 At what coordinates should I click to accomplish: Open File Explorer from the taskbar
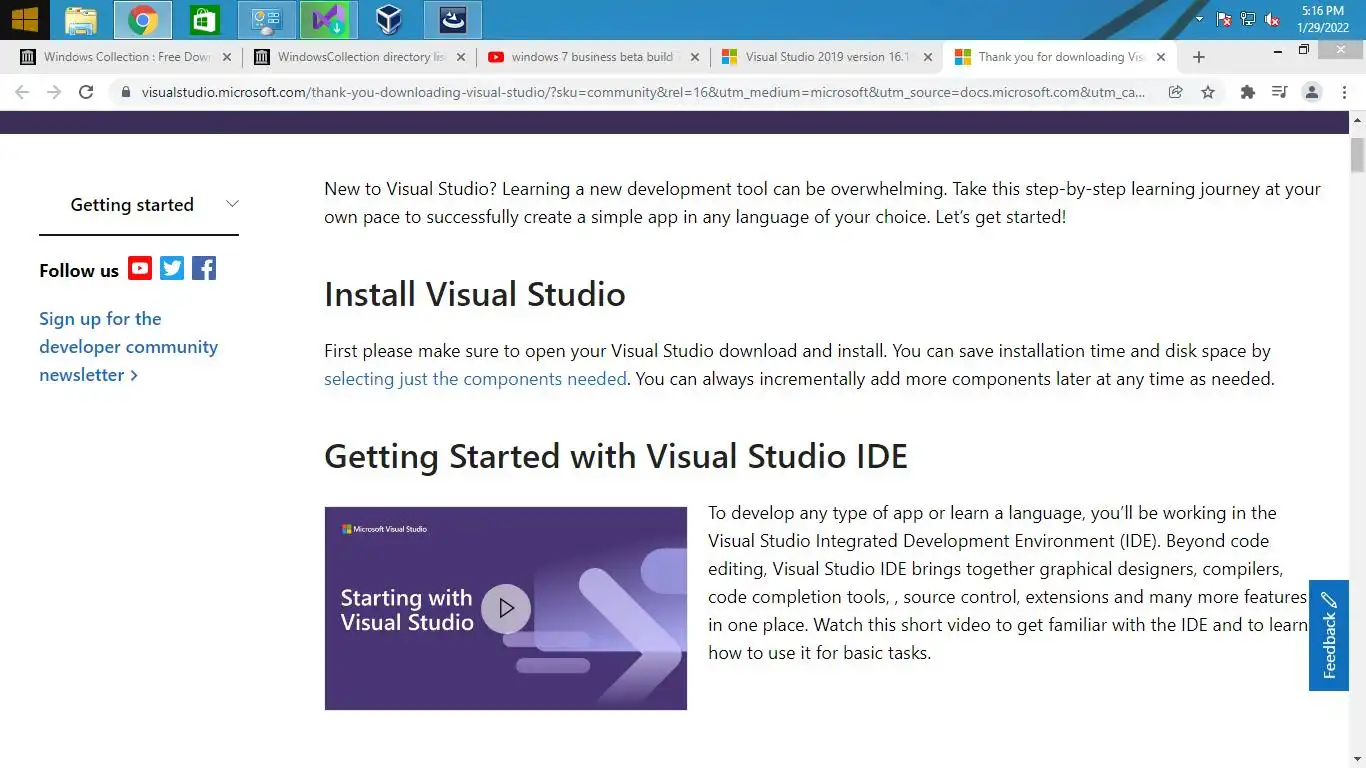81,20
